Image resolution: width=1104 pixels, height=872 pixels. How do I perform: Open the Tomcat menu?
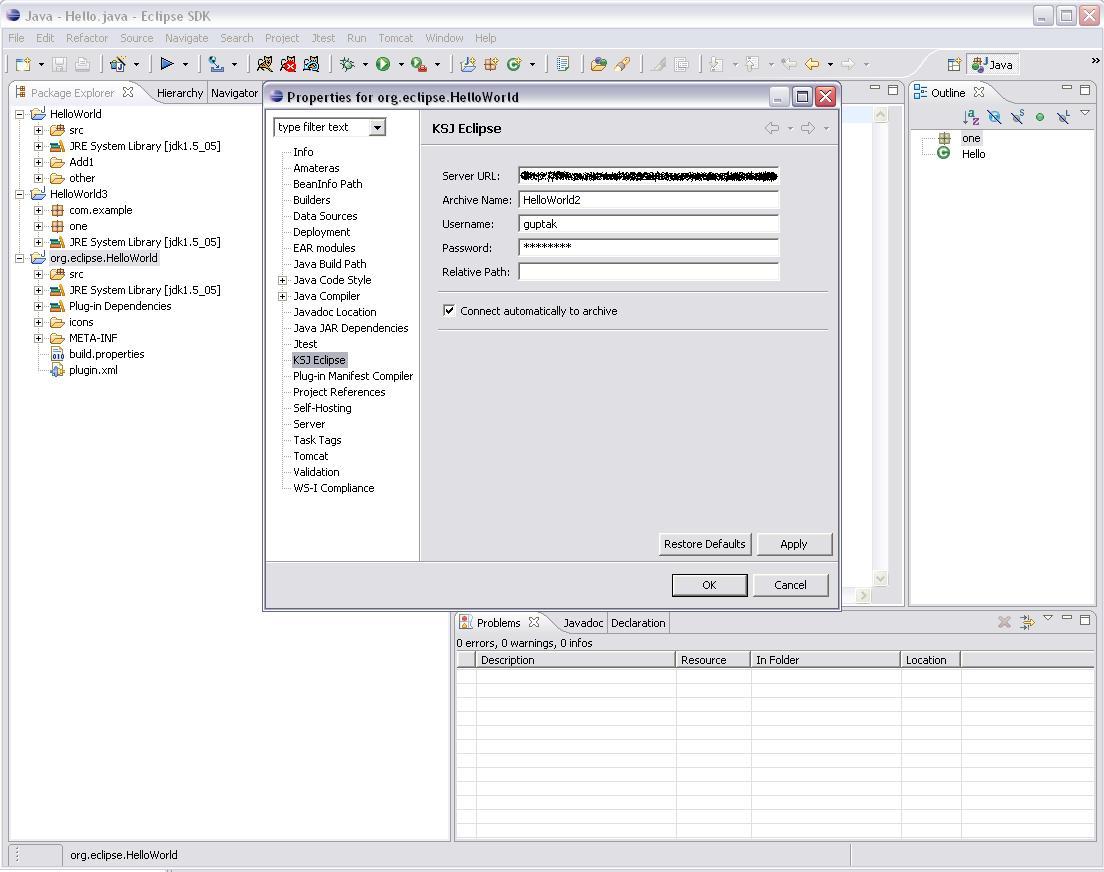point(396,38)
